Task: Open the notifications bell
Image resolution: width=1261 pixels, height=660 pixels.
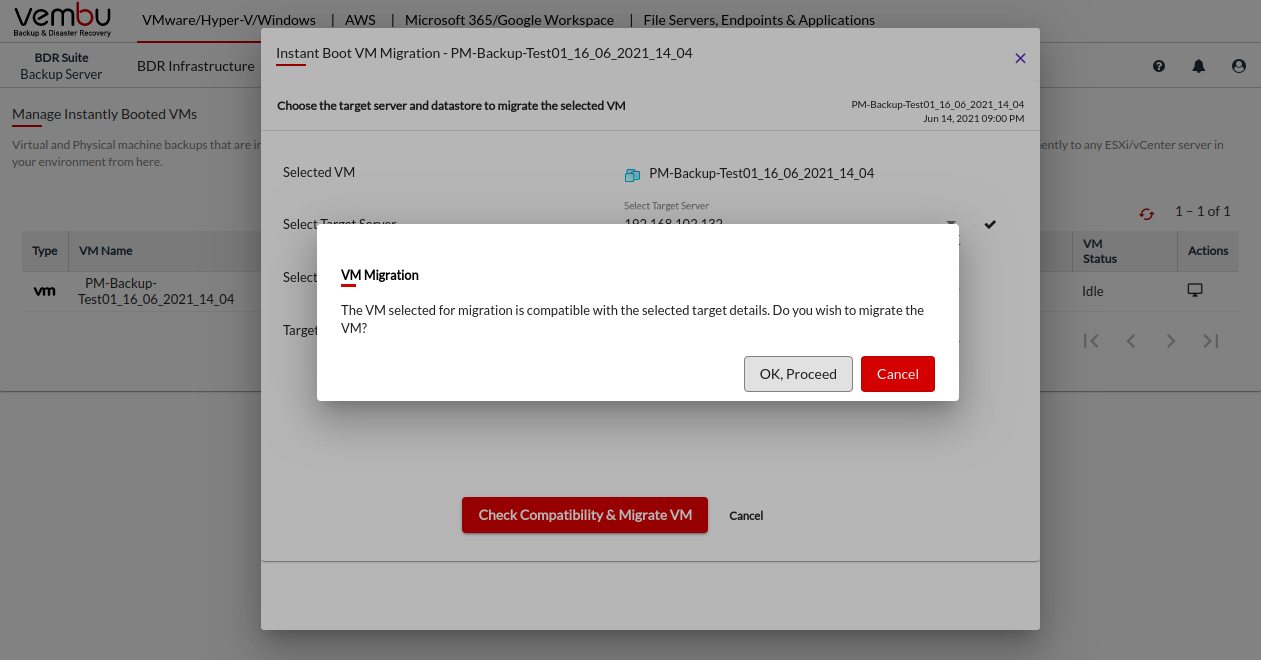Action: tap(1199, 66)
